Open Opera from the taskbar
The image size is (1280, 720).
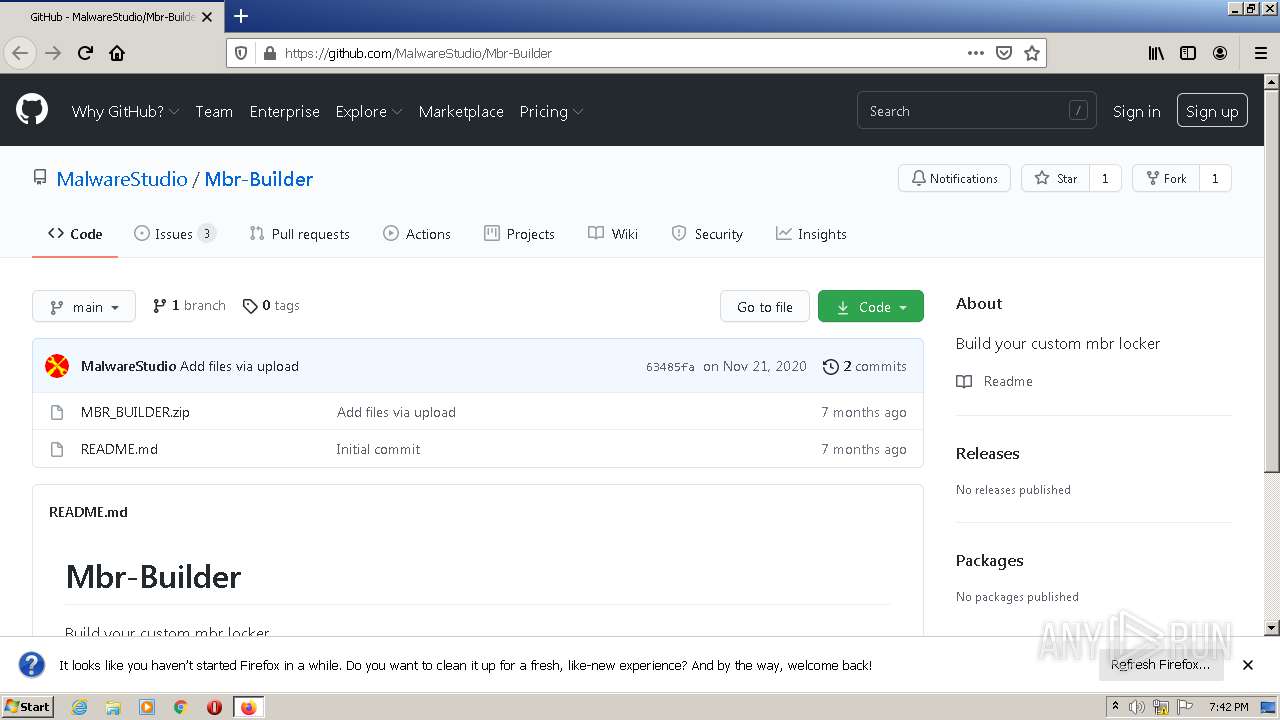tap(214, 707)
